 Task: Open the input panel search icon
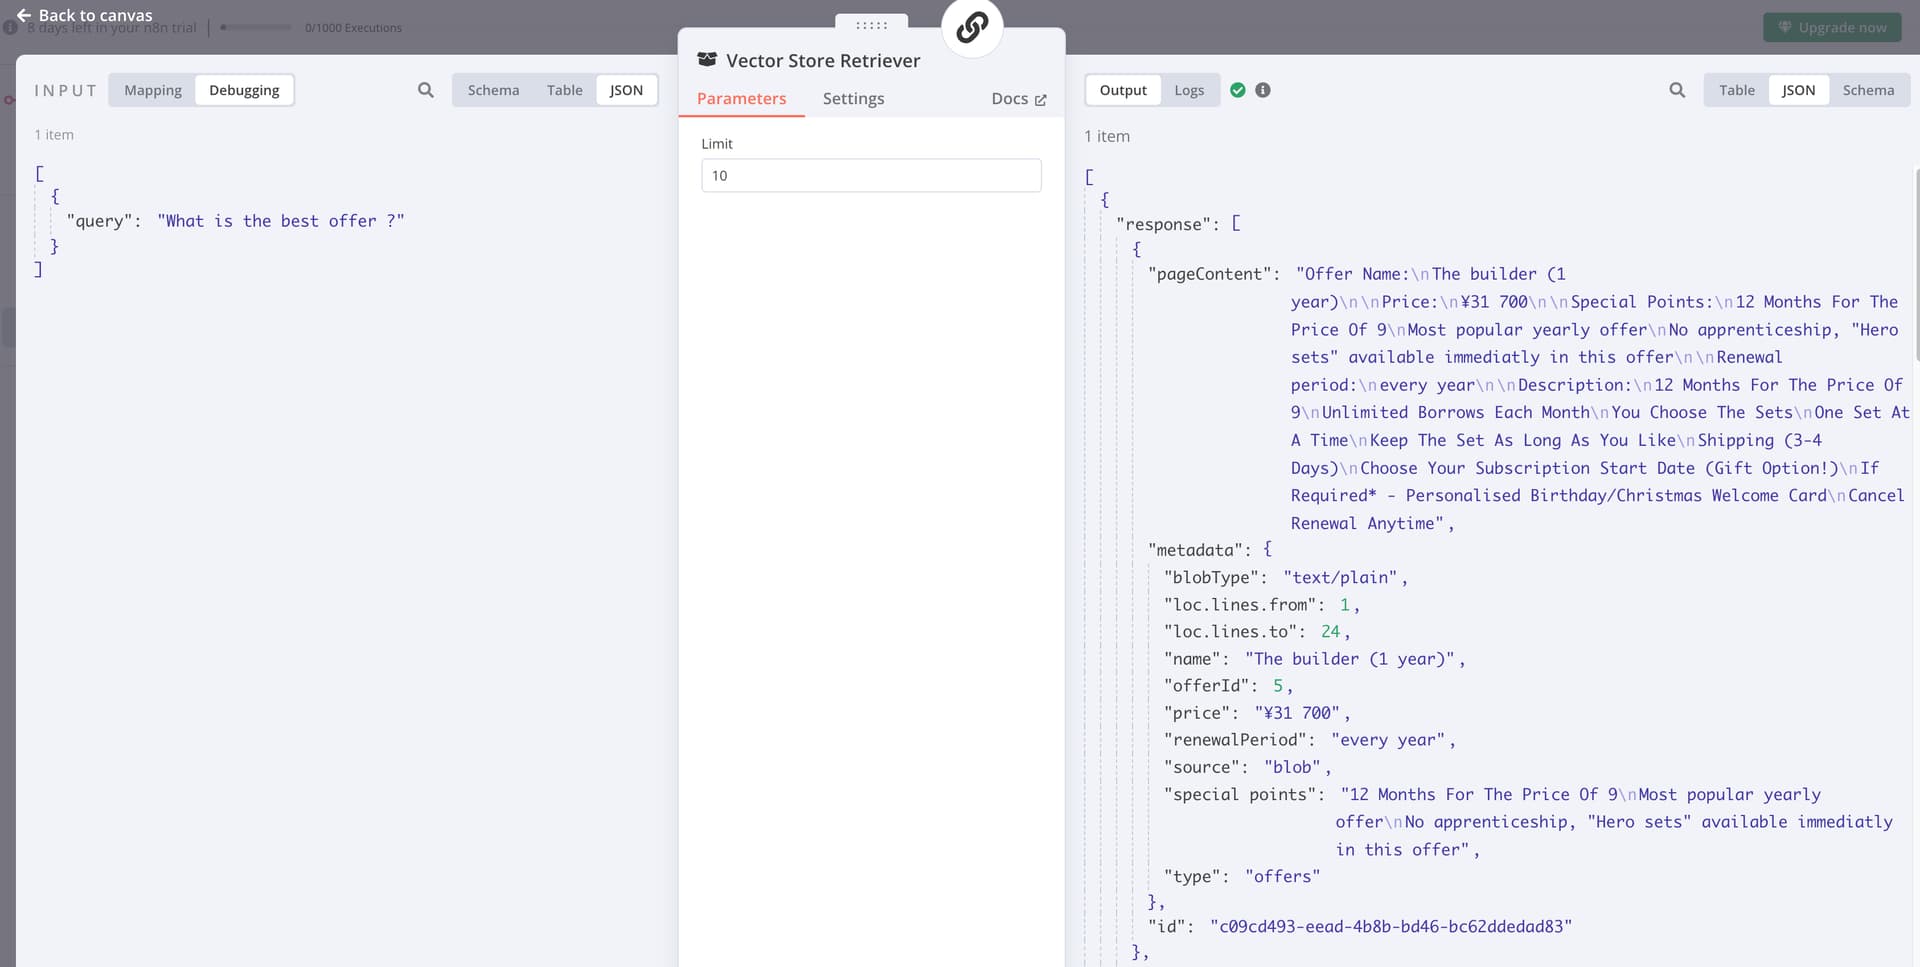(x=426, y=90)
